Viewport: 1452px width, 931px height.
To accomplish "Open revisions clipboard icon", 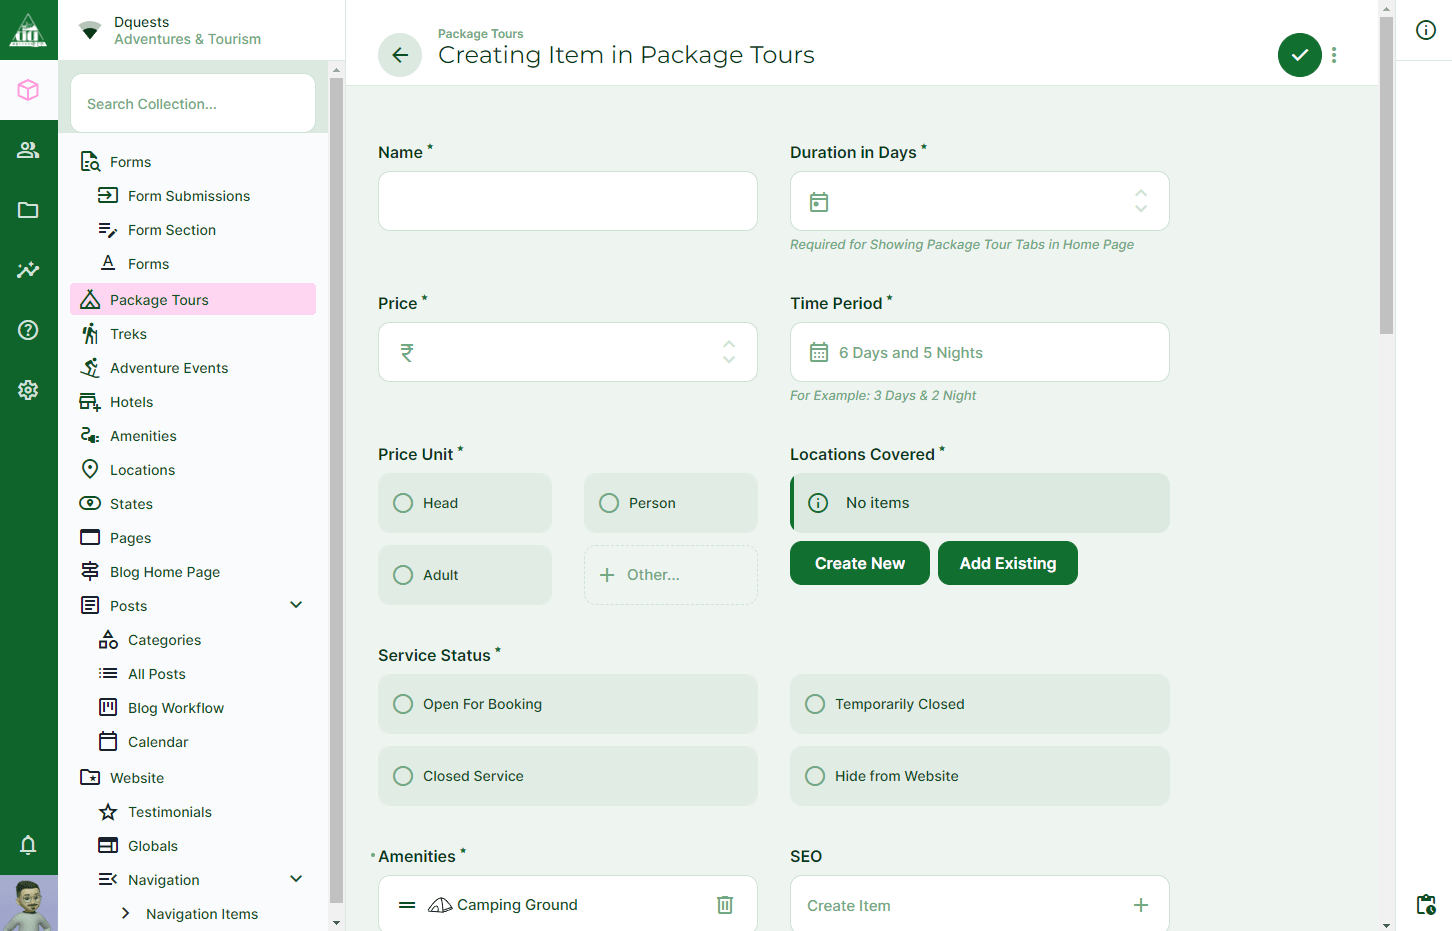I will pos(1426,904).
